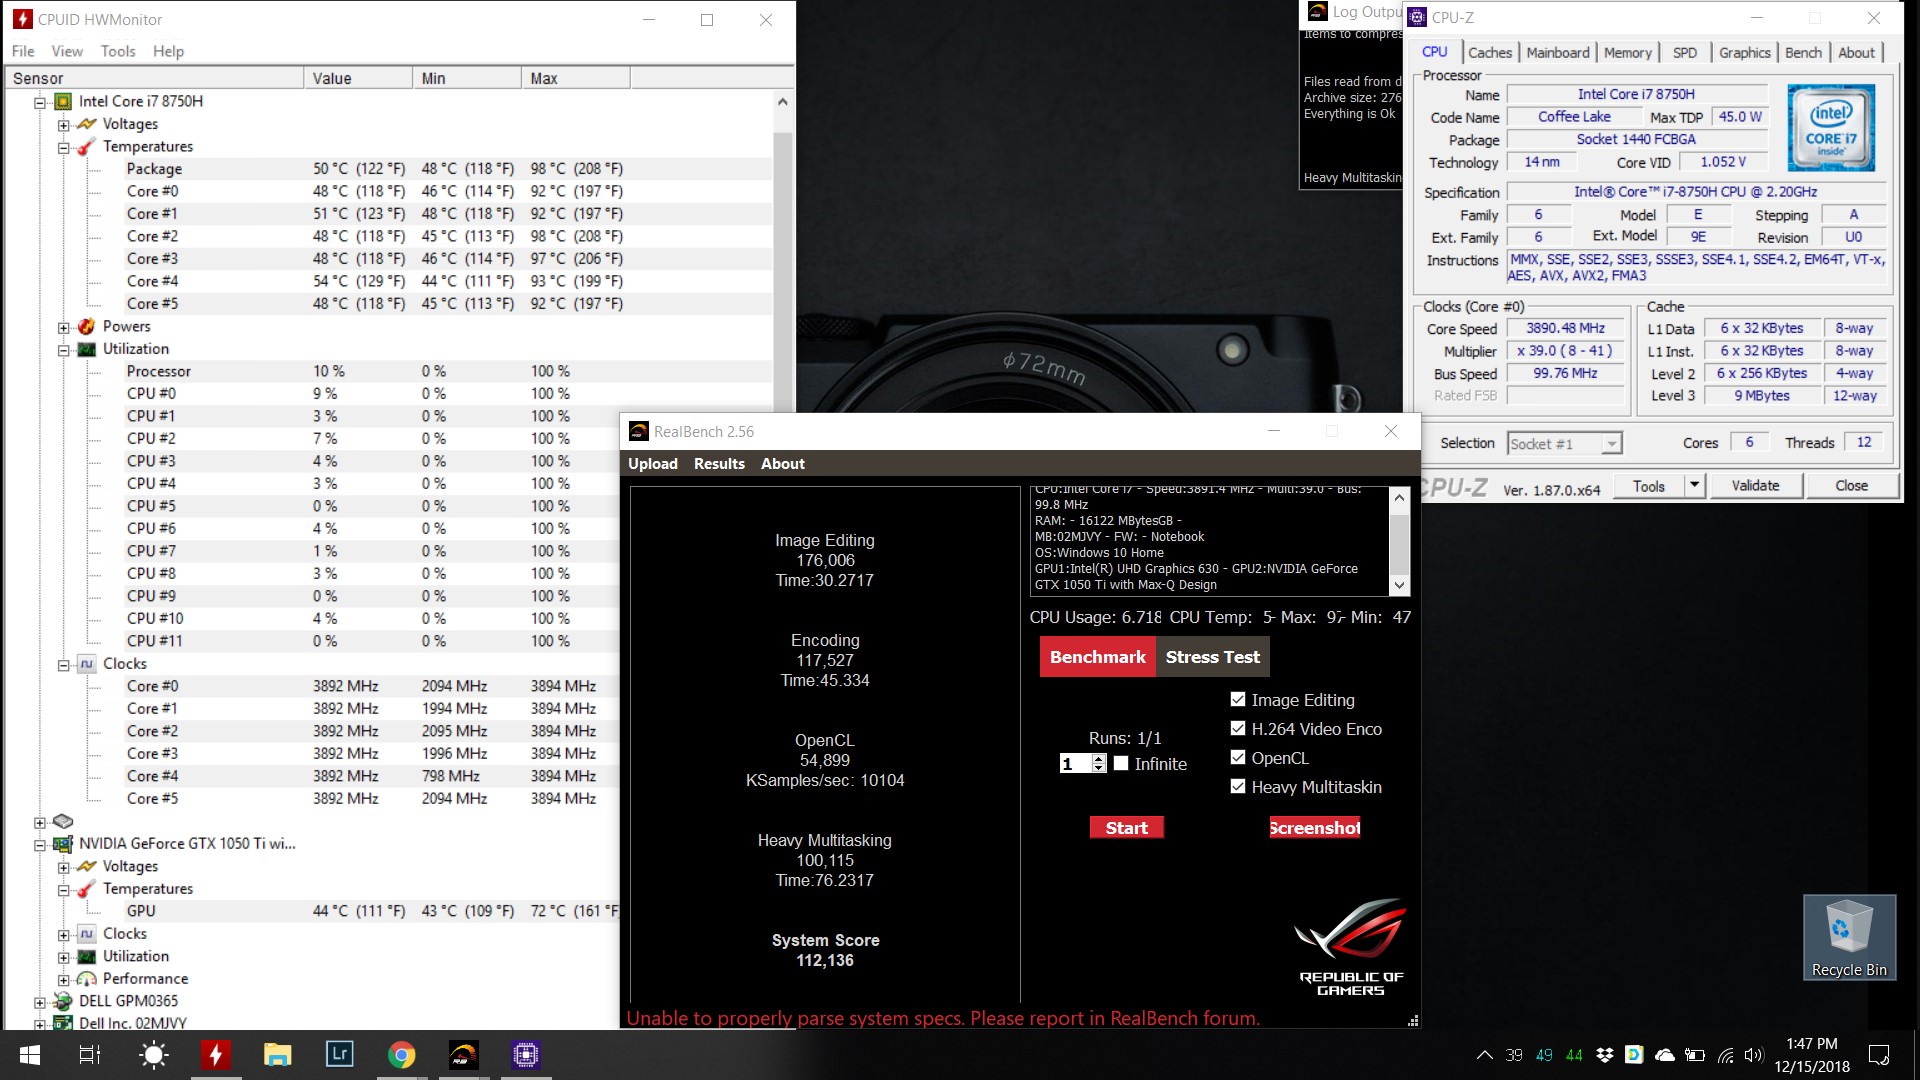Click the clock showing 1:47 PM in the taskbar

click(1811, 1044)
